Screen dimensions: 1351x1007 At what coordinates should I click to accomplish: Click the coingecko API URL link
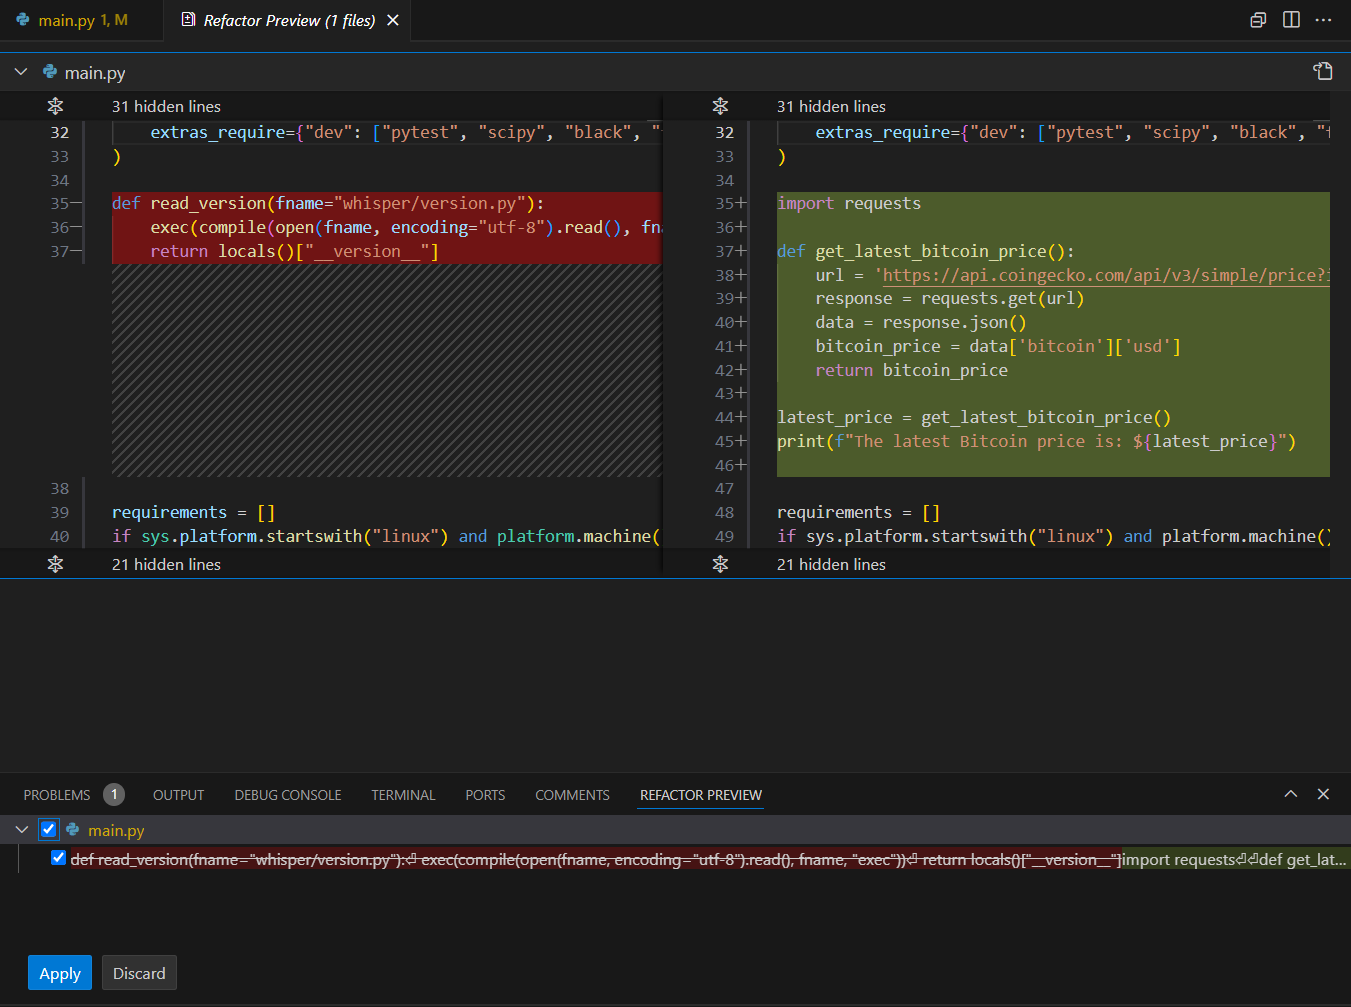1106,275
